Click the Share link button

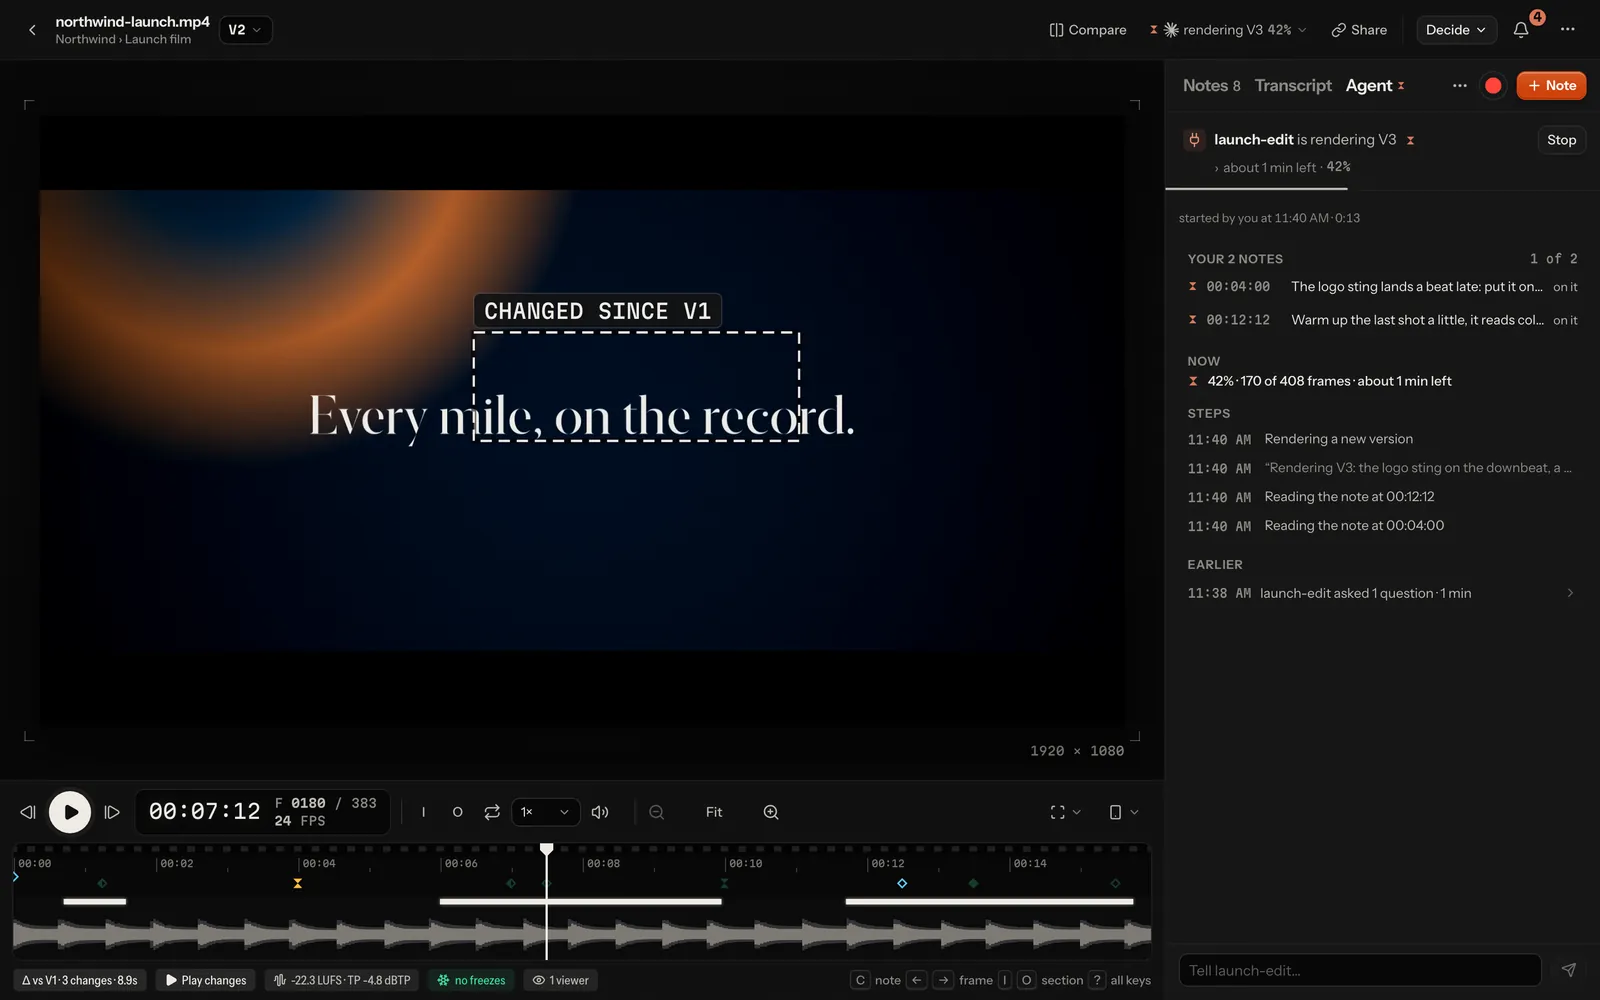[1359, 30]
